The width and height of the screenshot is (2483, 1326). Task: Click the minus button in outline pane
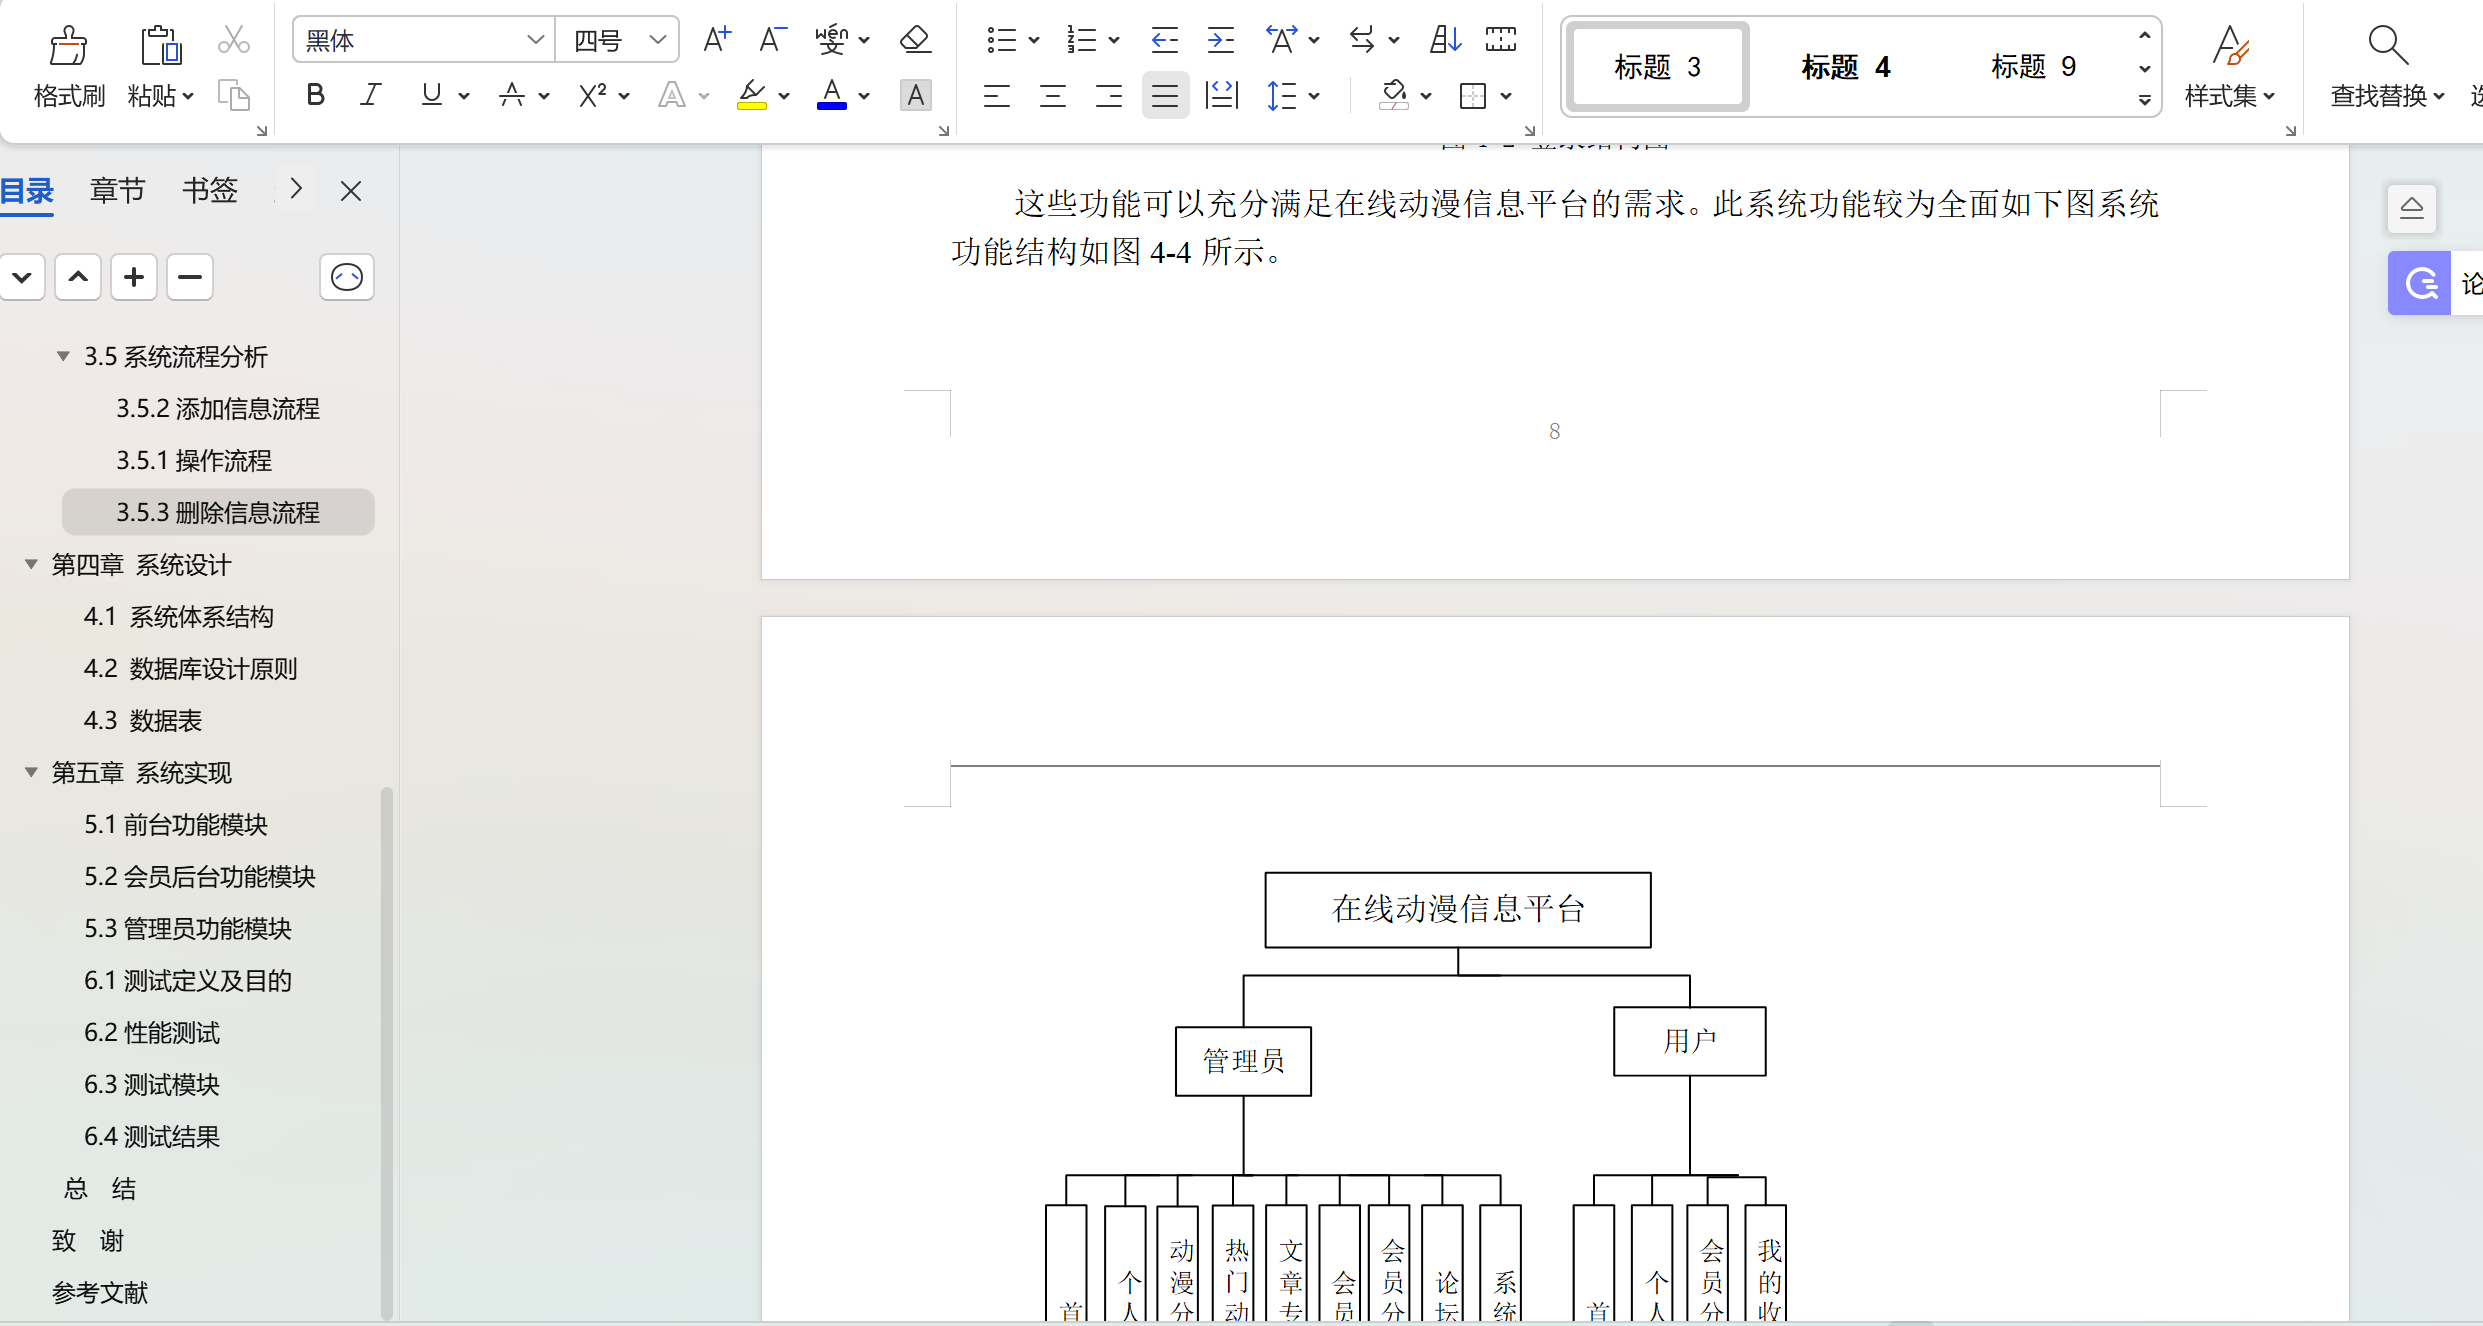[x=190, y=277]
